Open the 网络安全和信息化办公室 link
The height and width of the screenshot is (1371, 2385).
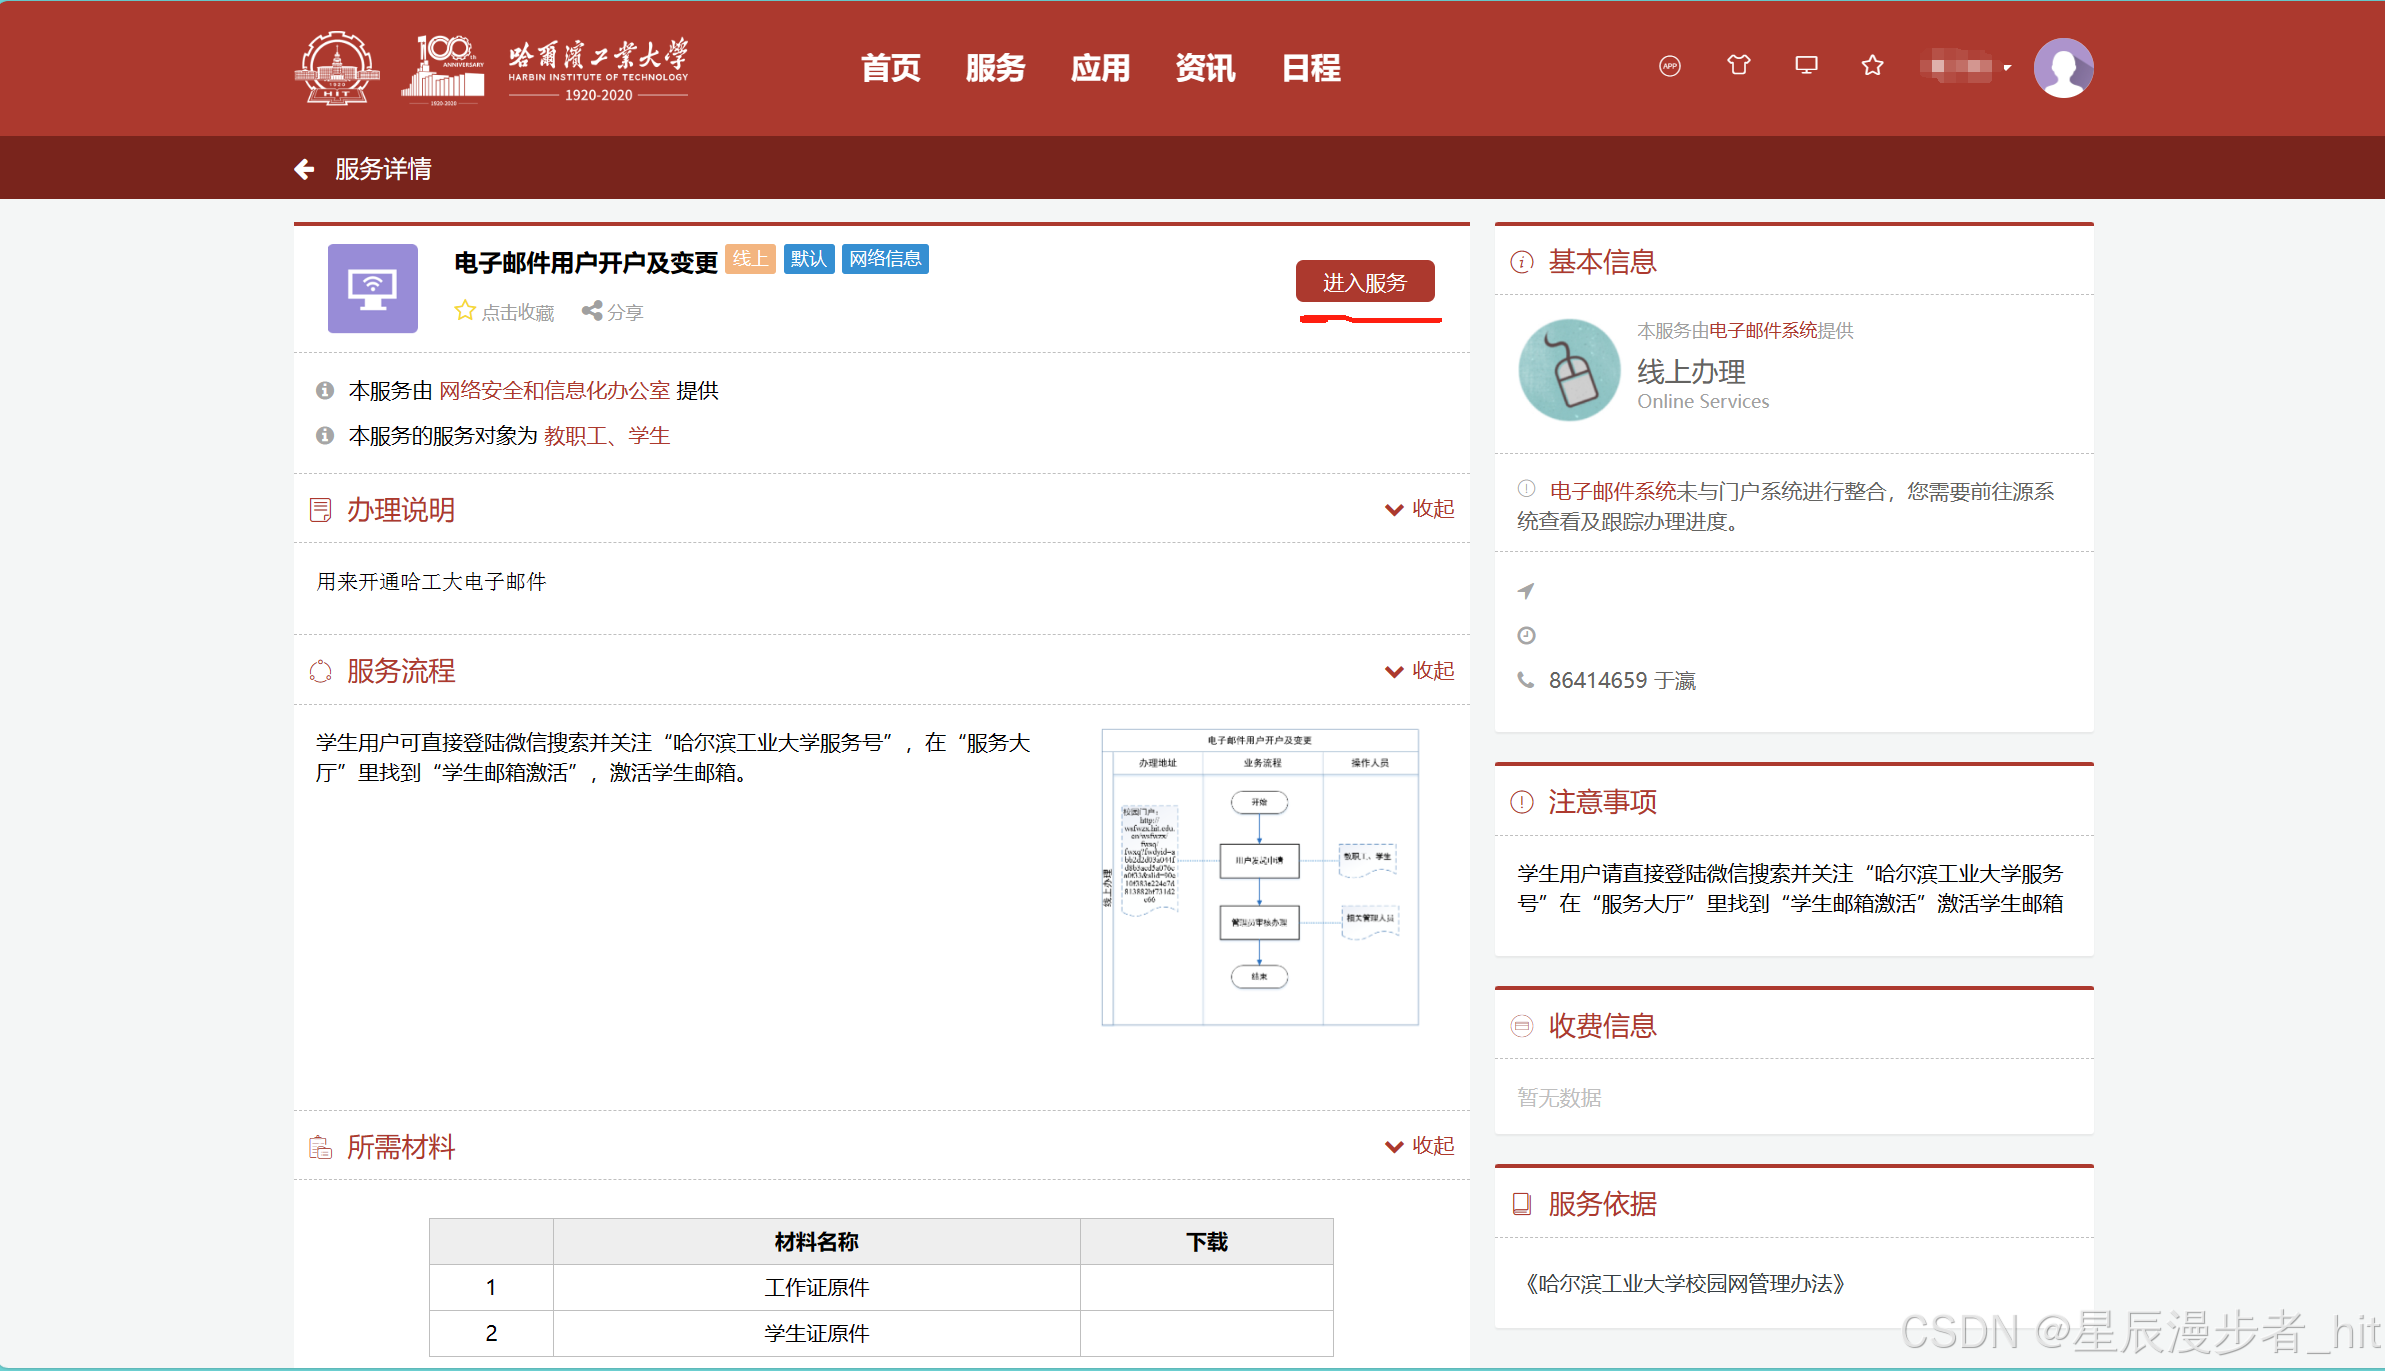[x=554, y=391]
